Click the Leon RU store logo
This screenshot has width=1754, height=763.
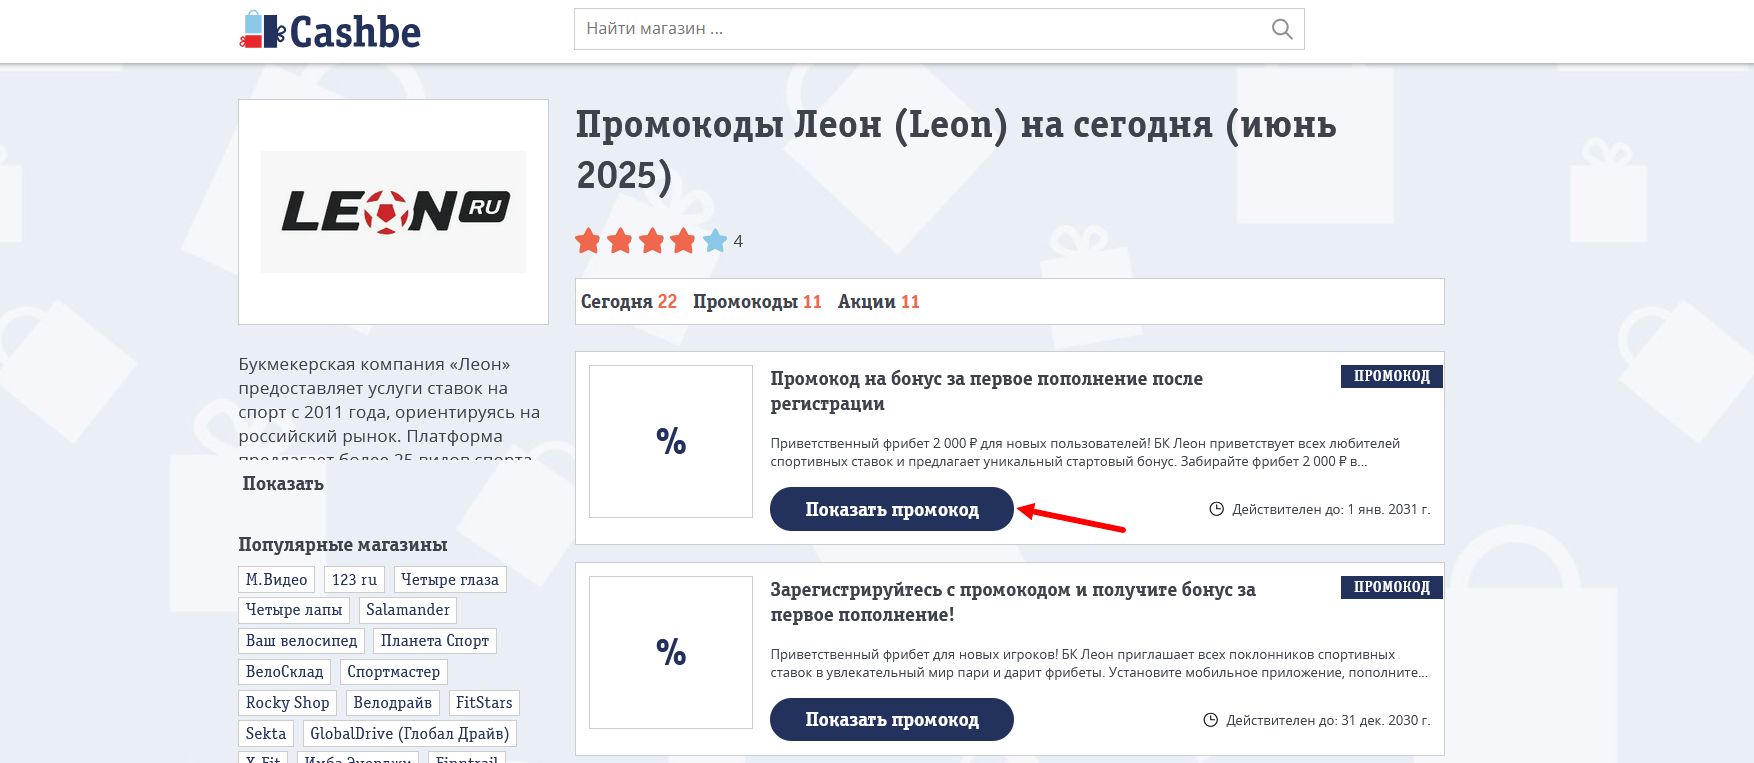click(393, 212)
